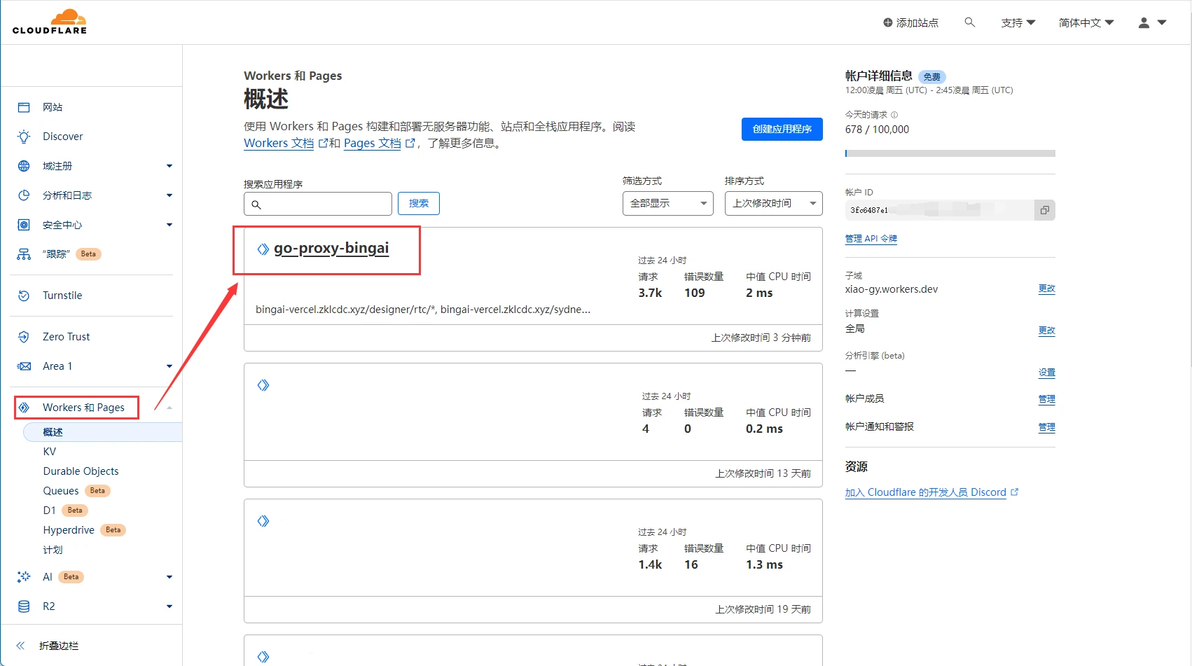Expand the R2 menu arrow
Screen dimensions: 1192x666
coord(170,607)
